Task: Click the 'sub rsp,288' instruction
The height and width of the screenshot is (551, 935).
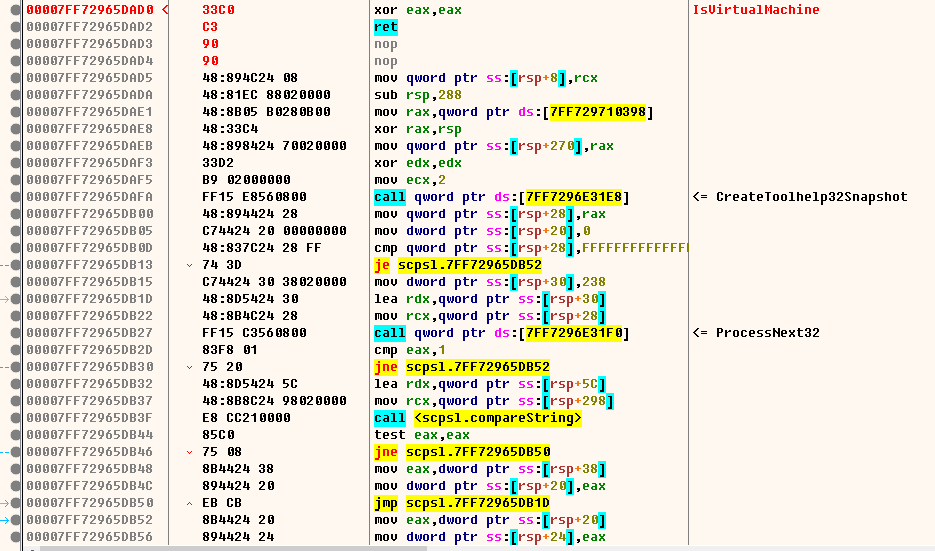Action: (x=417, y=95)
